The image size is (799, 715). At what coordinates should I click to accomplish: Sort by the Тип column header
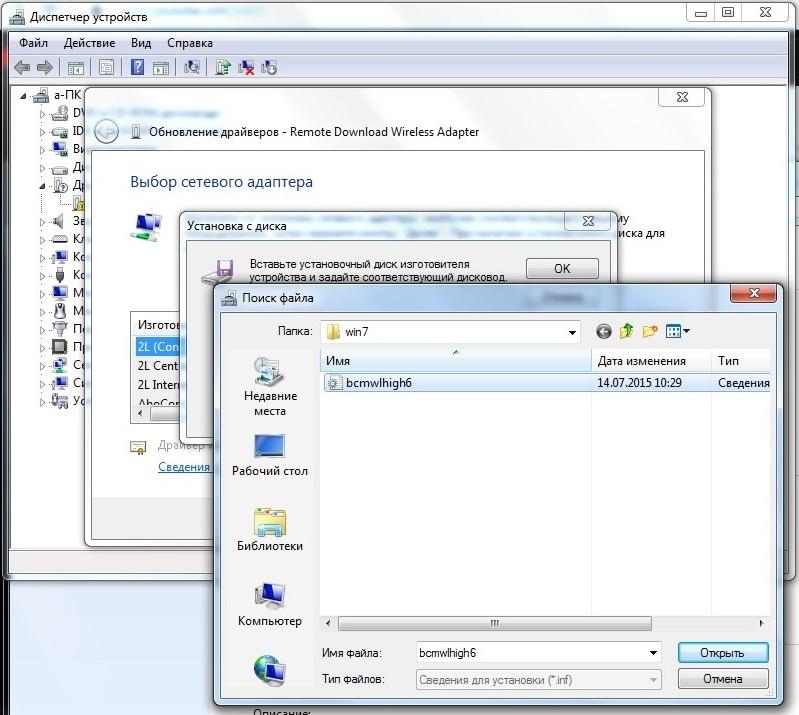(x=740, y=361)
